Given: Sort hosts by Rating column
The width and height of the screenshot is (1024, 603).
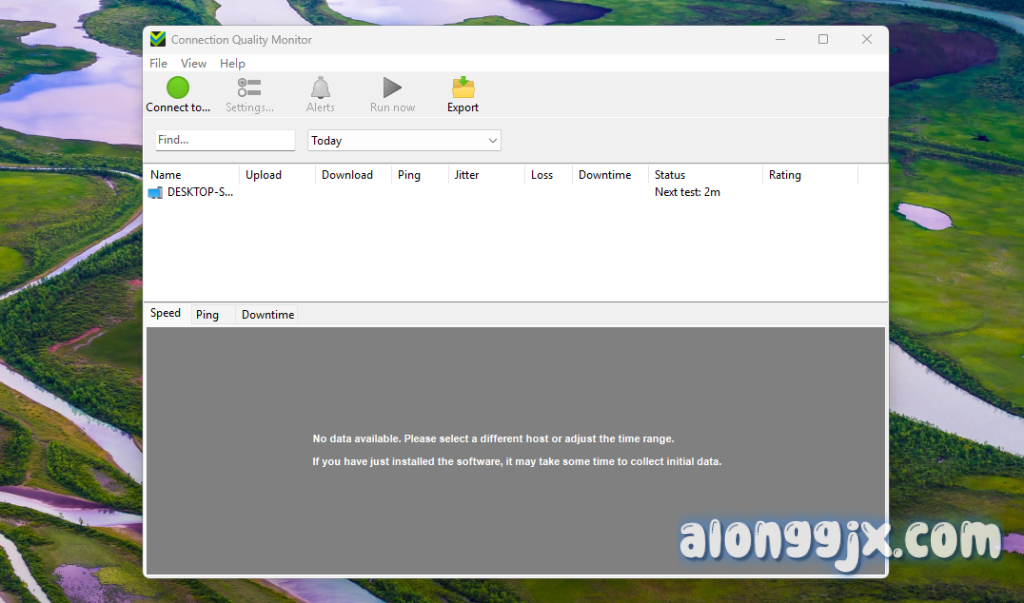Looking at the screenshot, I should point(785,175).
